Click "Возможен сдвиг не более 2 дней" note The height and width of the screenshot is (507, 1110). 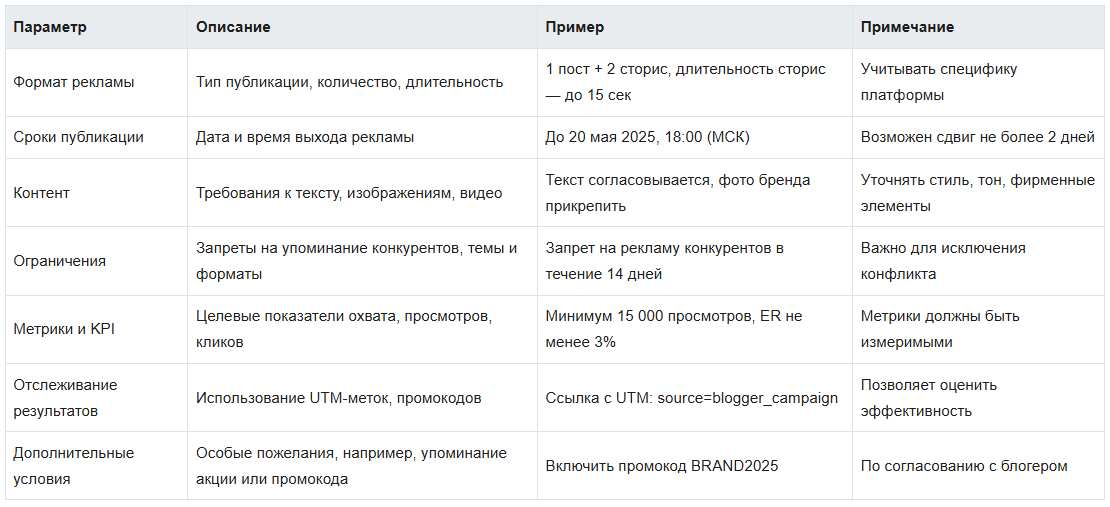tap(978, 137)
